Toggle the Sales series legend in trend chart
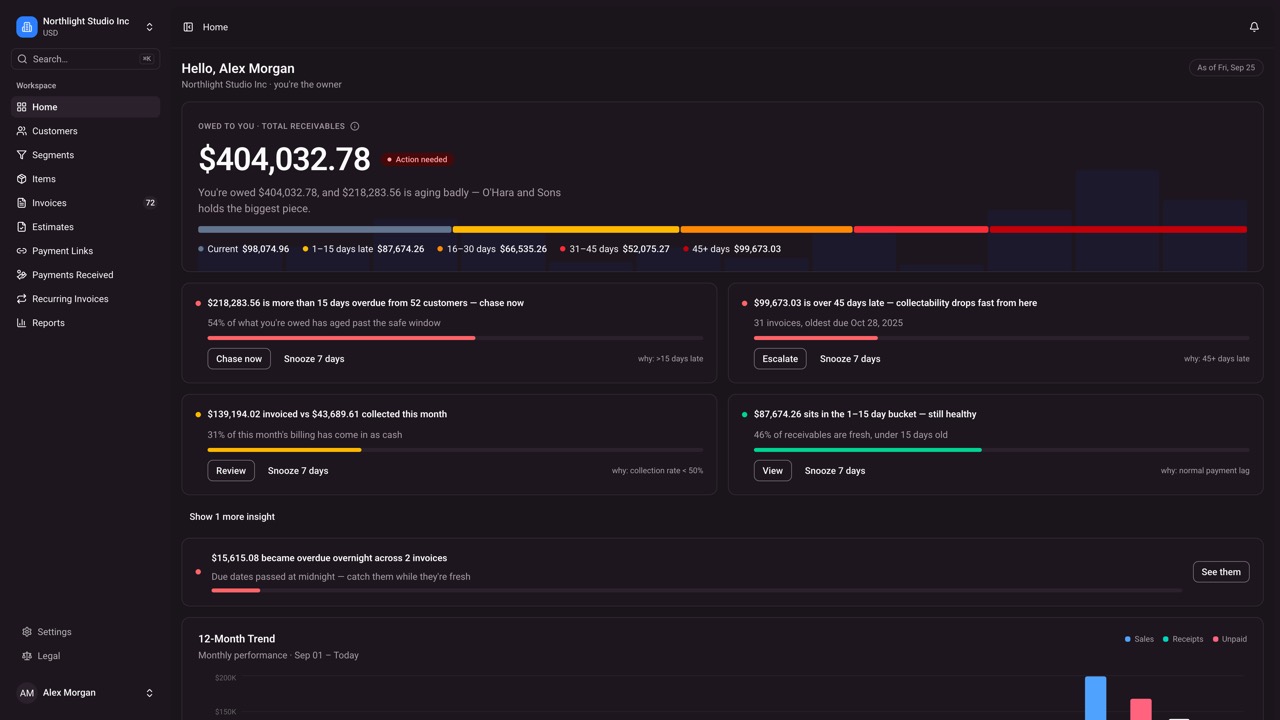The image size is (1280, 720). pyautogui.click(x=1139, y=639)
